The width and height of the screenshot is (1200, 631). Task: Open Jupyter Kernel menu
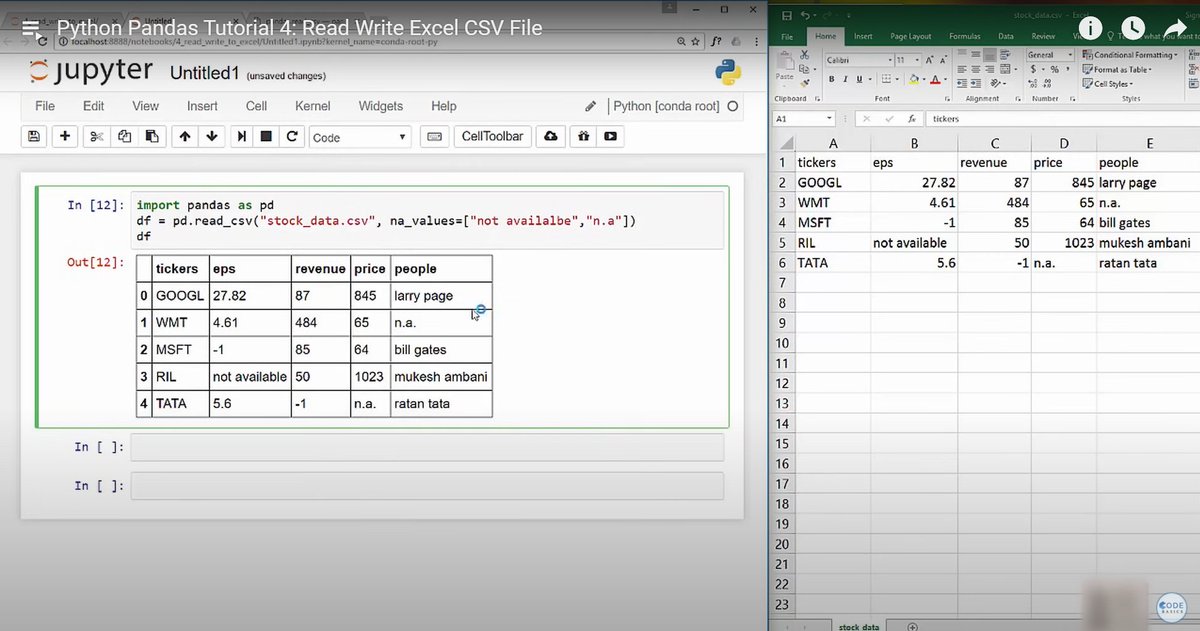point(313,106)
